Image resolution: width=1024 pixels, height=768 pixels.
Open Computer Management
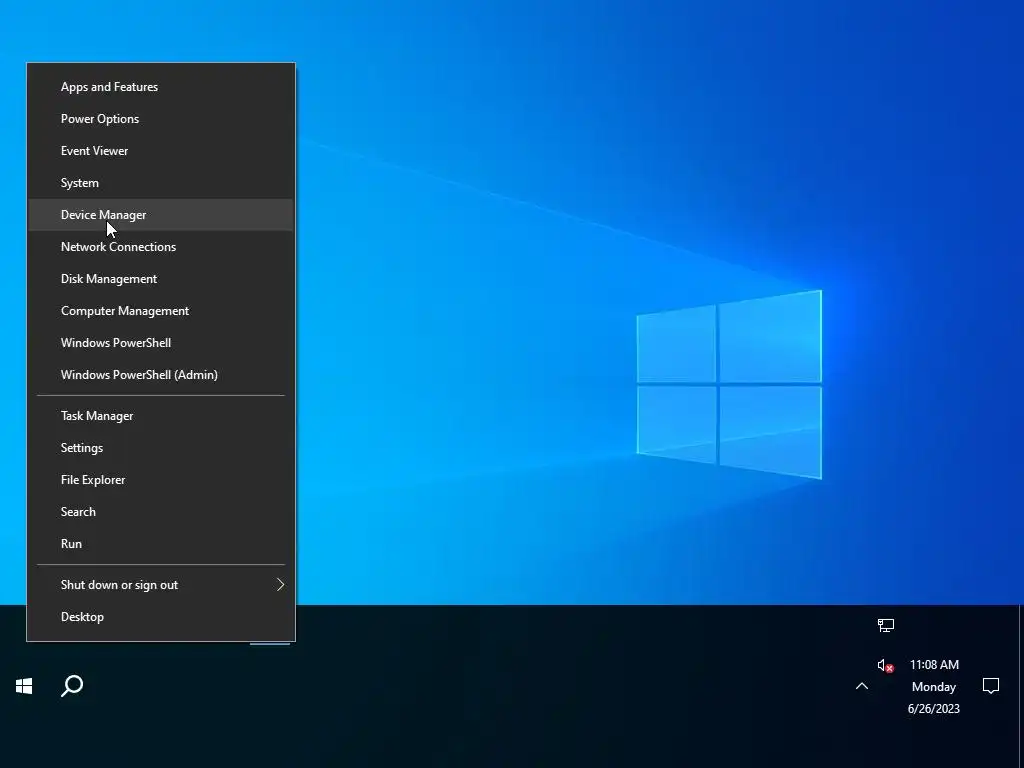(161, 311)
